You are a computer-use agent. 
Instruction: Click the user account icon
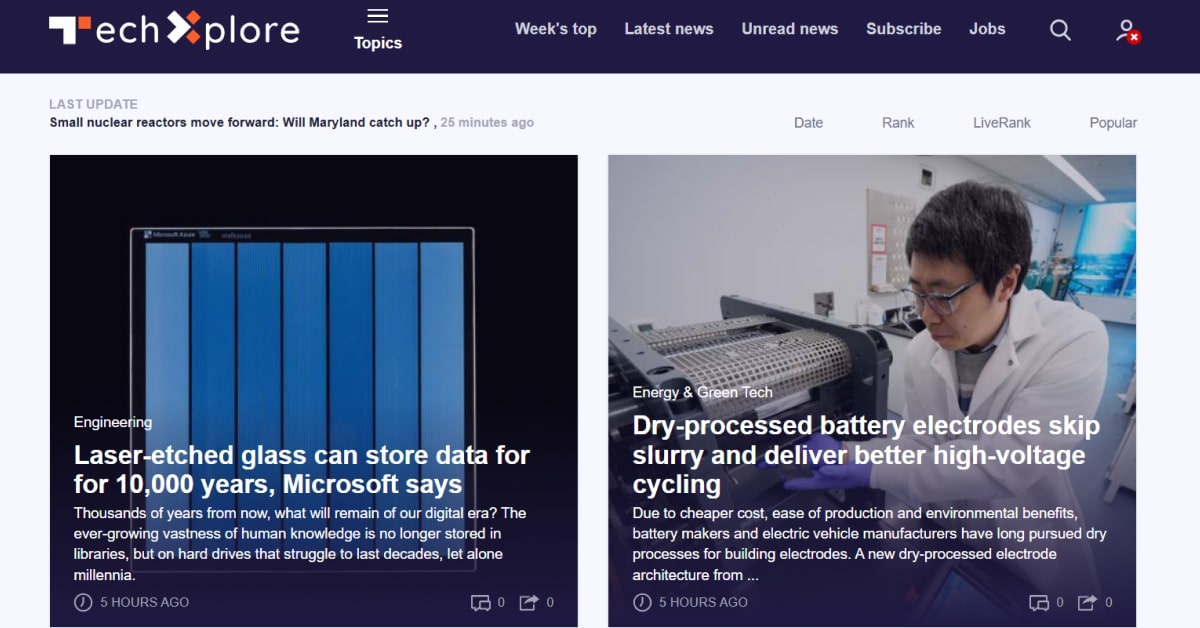click(1124, 30)
